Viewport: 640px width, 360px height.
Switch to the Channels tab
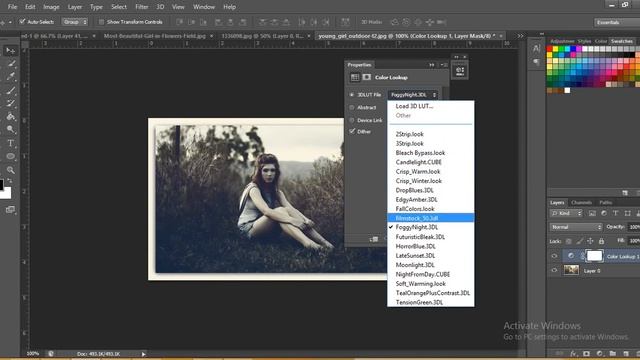point(581,202)
